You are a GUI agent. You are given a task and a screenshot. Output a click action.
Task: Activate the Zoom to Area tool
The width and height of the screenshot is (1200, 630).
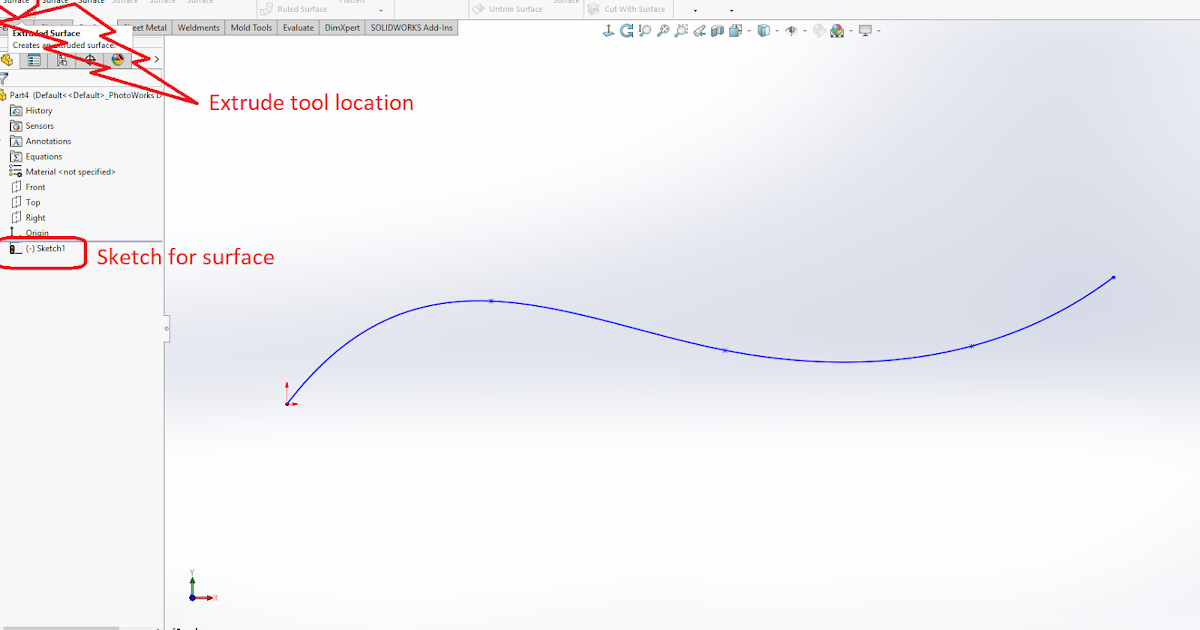point(680,31)
